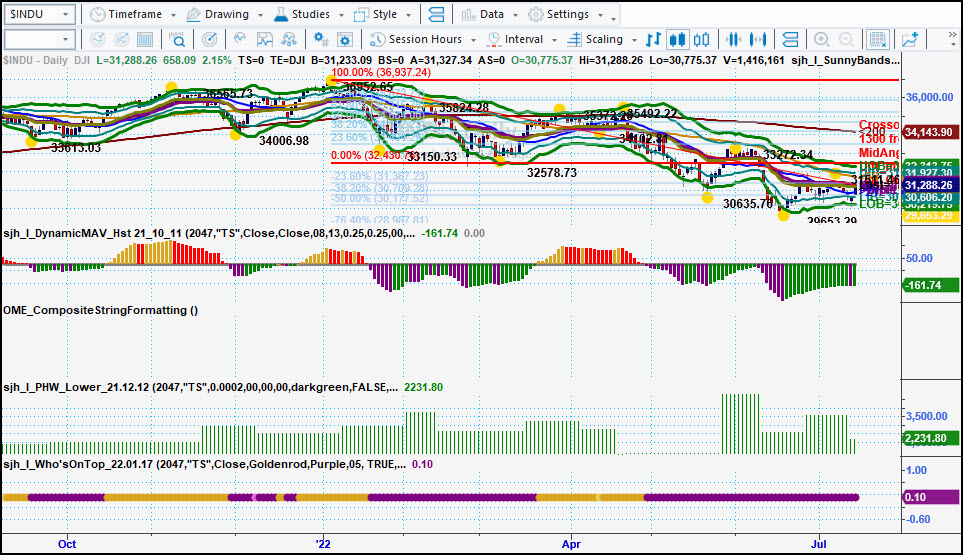Open the Timeframe menu
This screenshot has width=963, height=555.
point(133,14)
